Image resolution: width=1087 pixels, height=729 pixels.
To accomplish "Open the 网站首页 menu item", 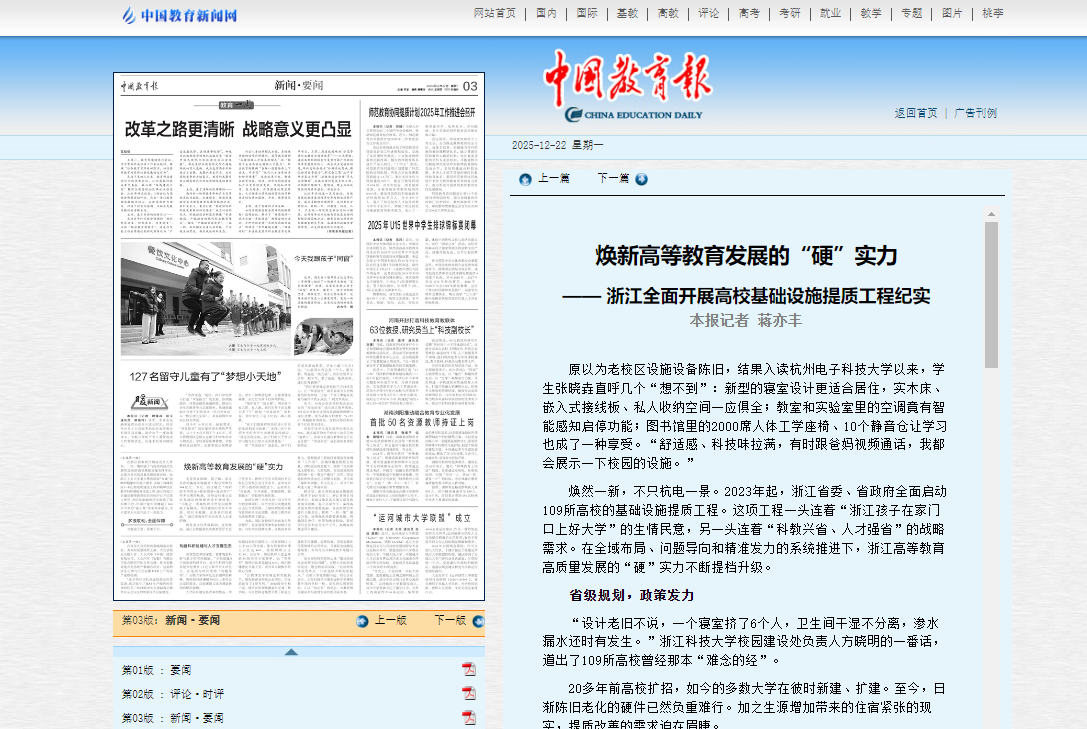I will (494, 13).
